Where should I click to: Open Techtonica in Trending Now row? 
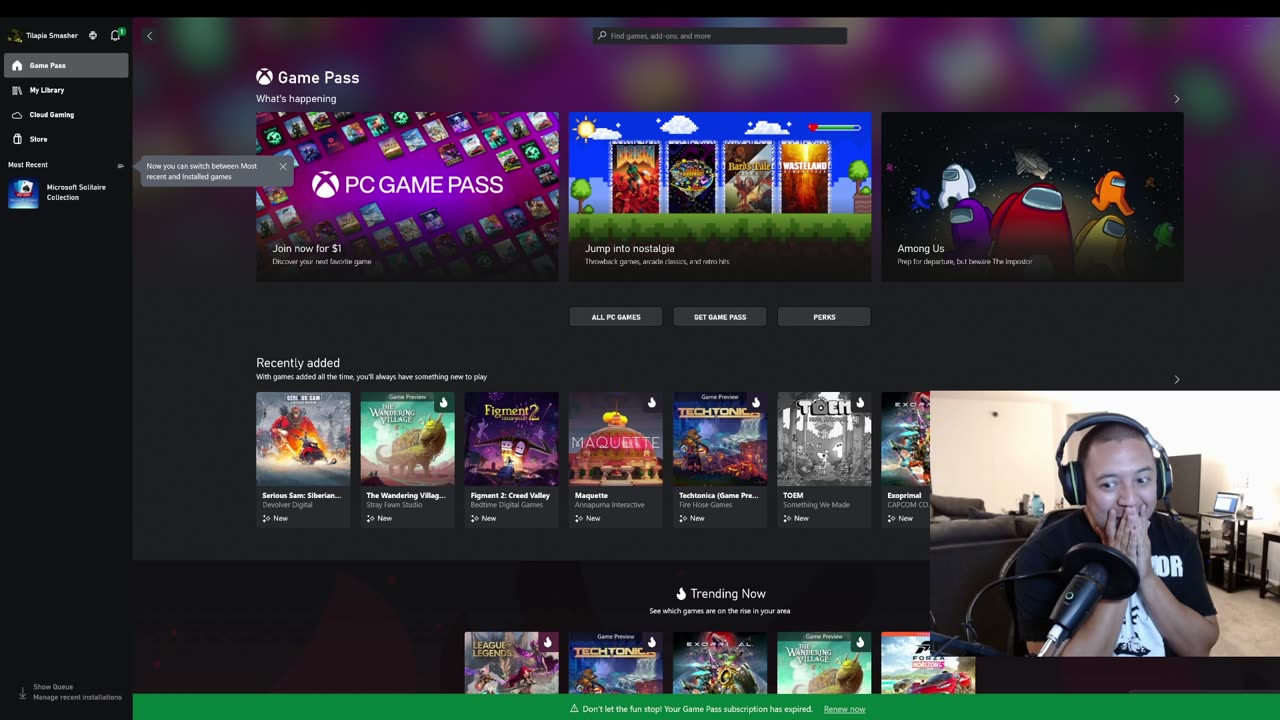616,662
